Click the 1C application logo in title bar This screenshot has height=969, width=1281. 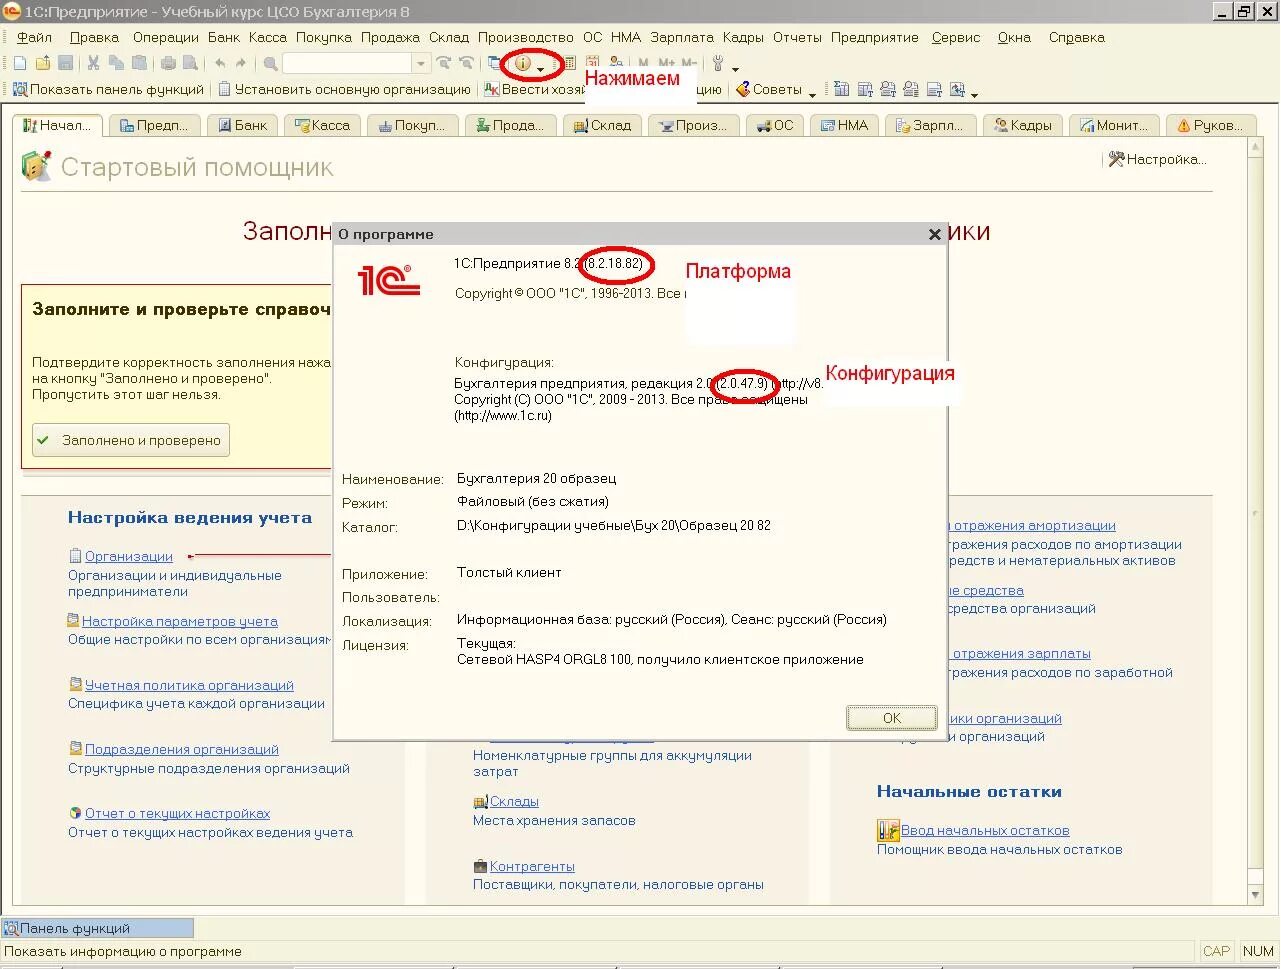tap(11, 12)
